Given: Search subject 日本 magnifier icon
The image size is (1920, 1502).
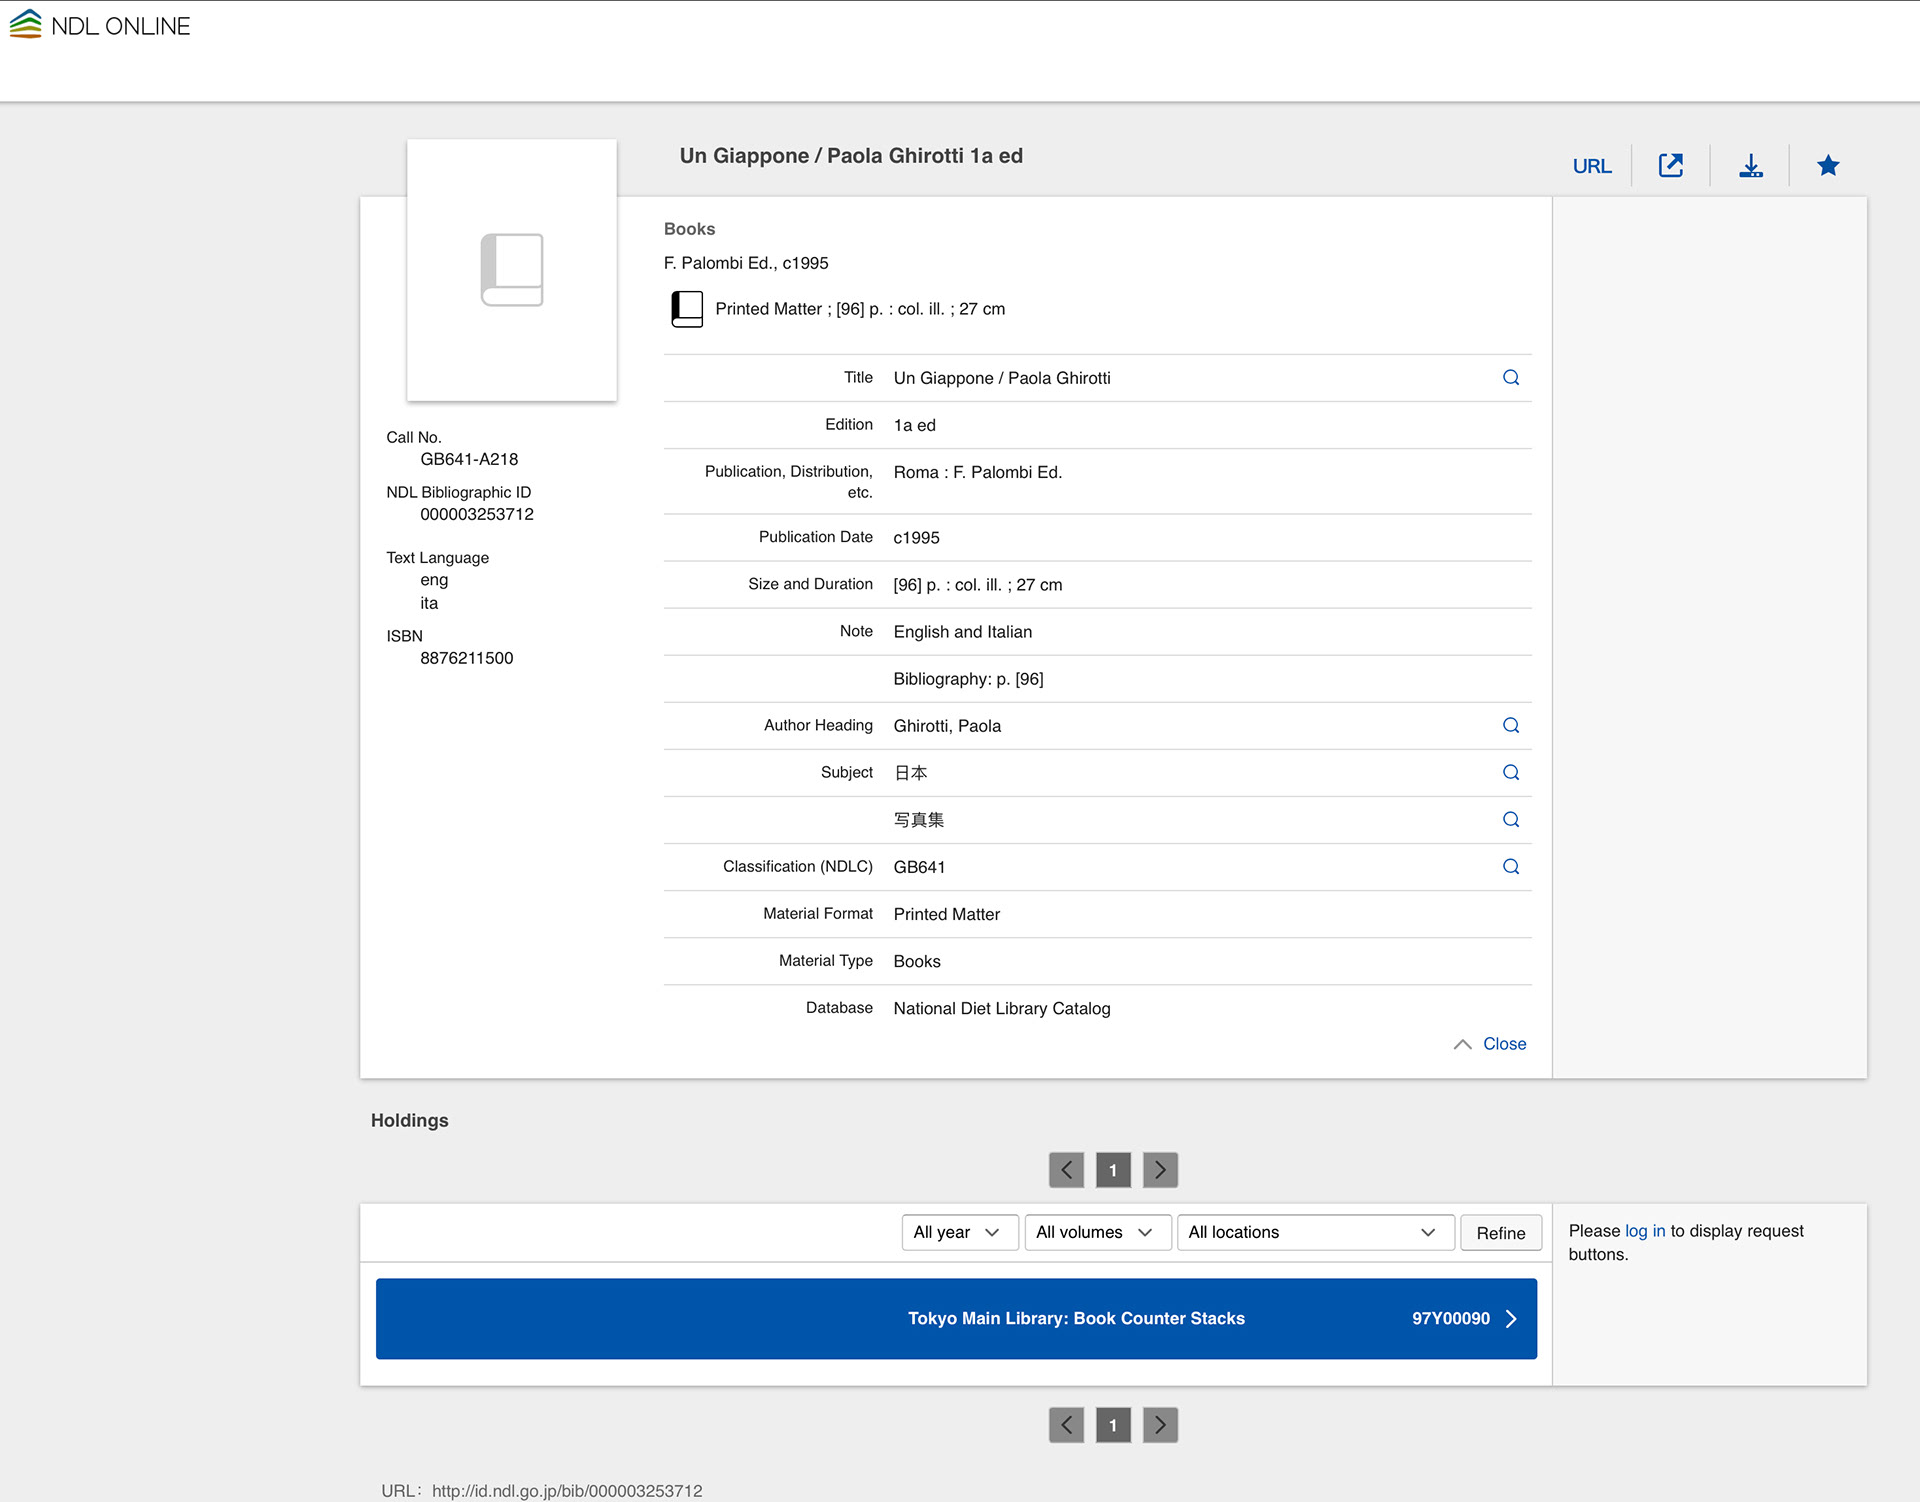Looking at the screenshot, I should [1510, 773].
